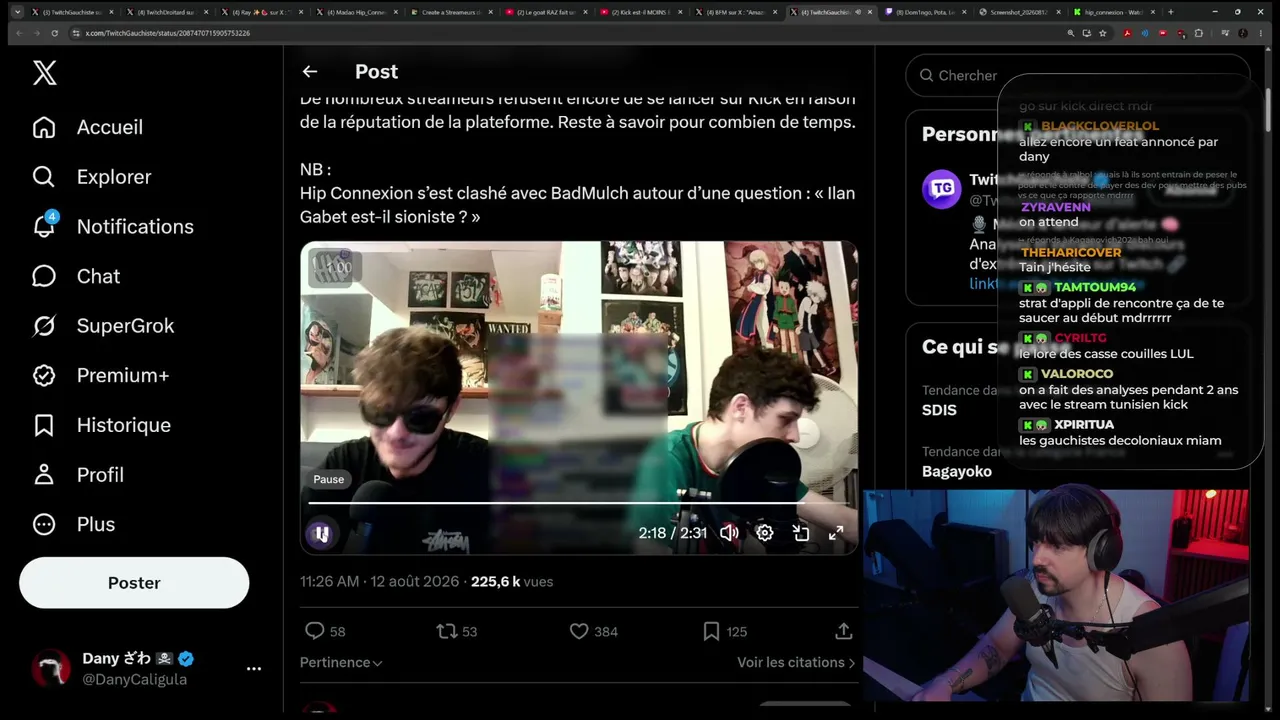The image size is (1280, 720).
Task: Switch to the Create a Streameurs tab
Action: click(x=450, y=12)
